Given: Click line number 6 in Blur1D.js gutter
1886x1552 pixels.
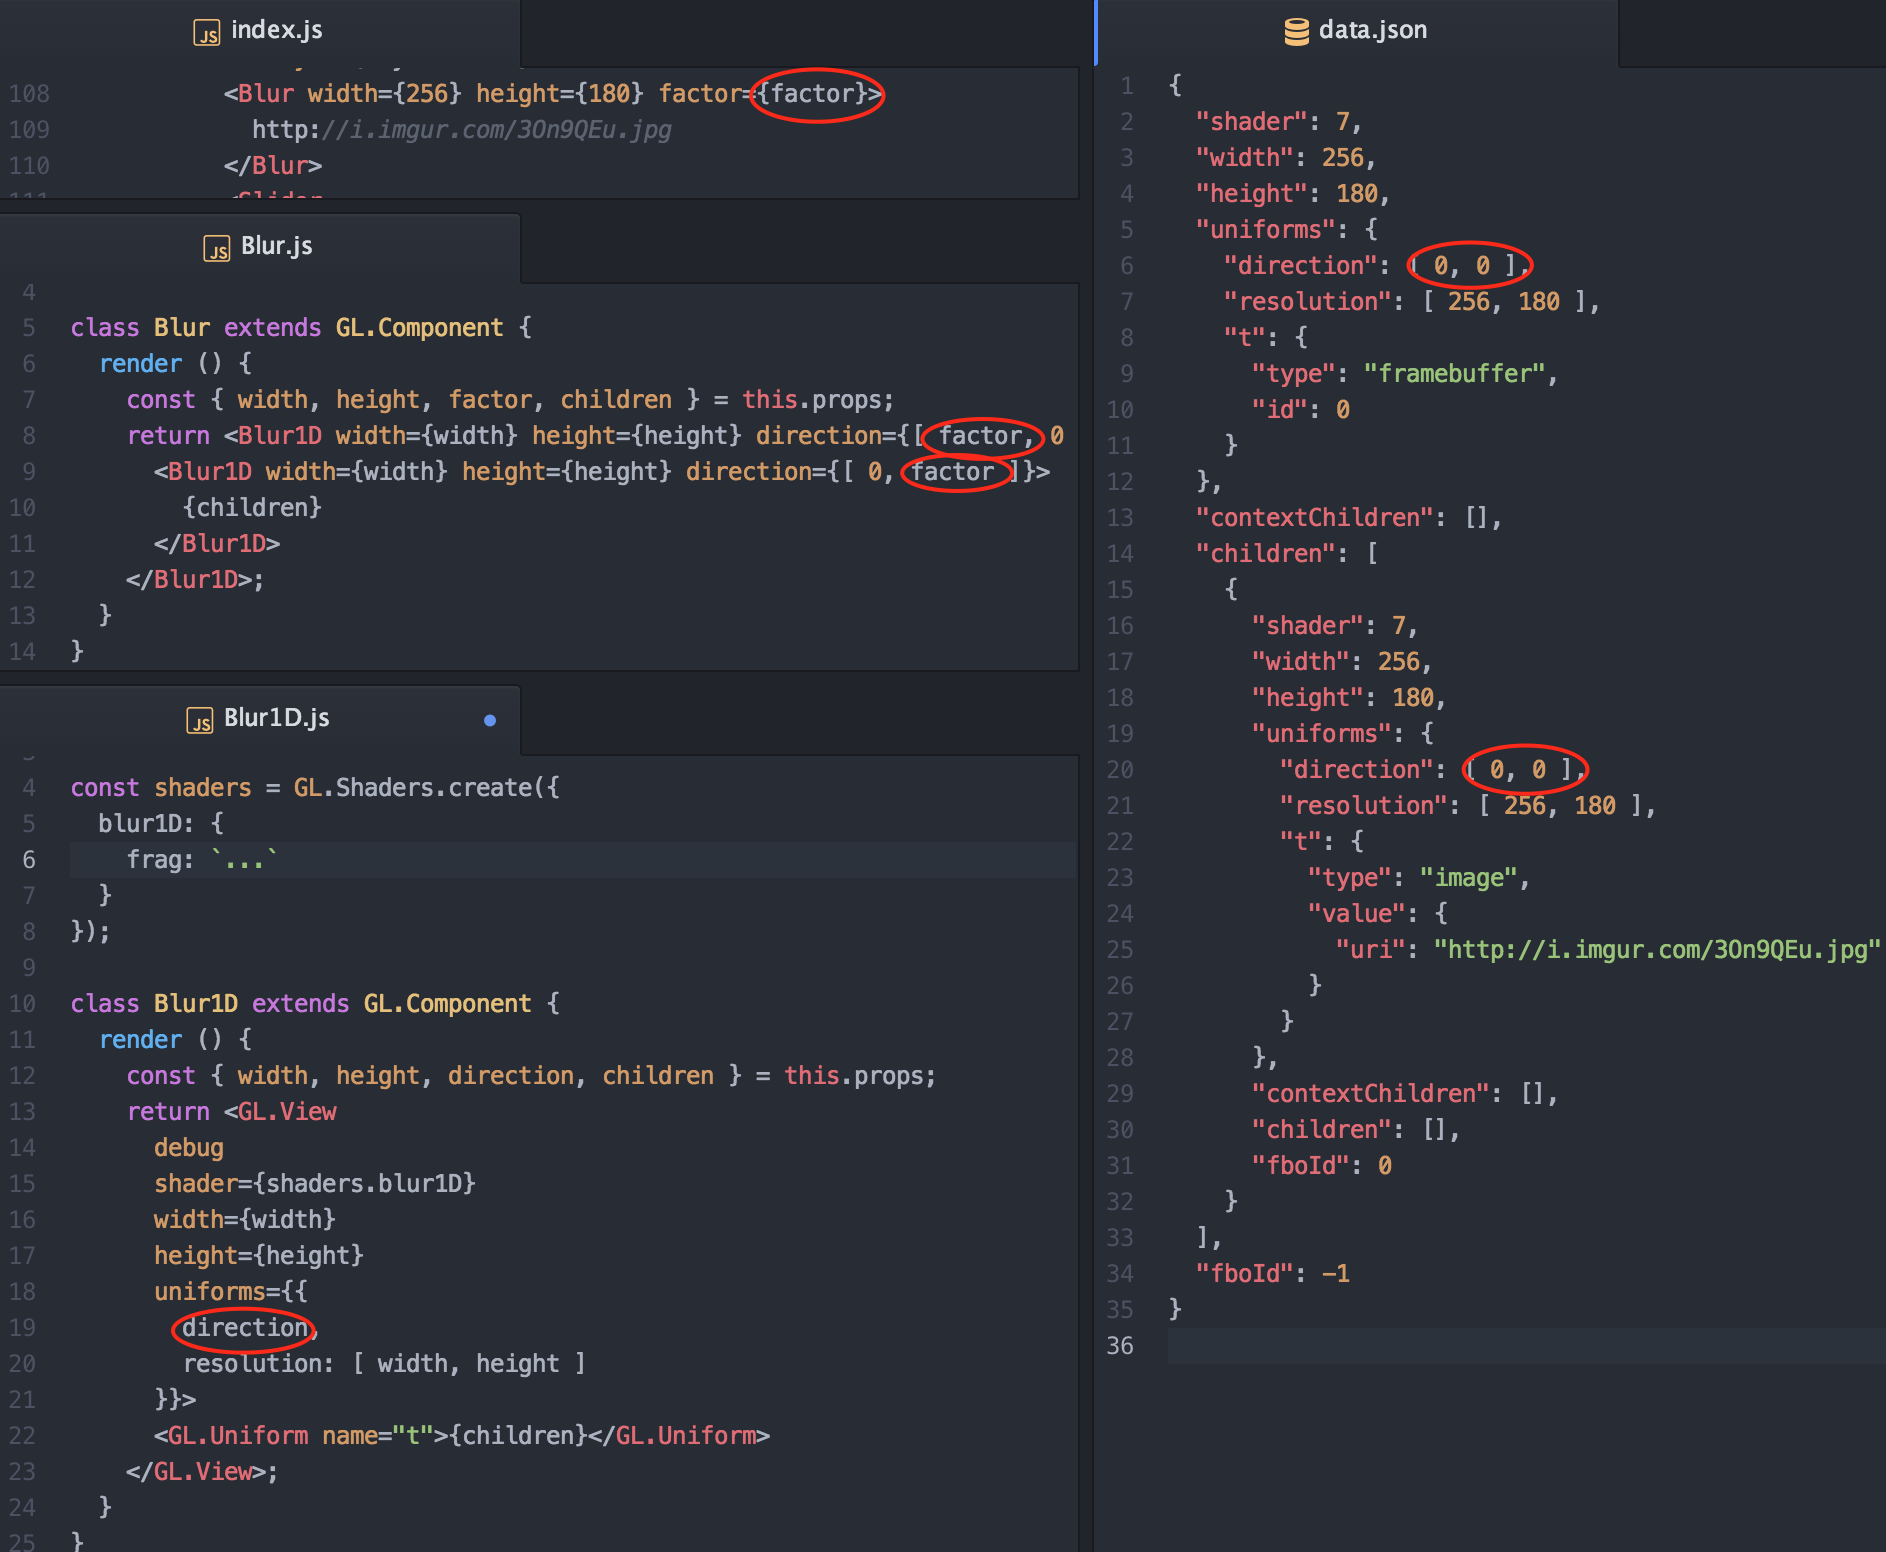Looking at the screenshot, I should [x=29, y=860].
